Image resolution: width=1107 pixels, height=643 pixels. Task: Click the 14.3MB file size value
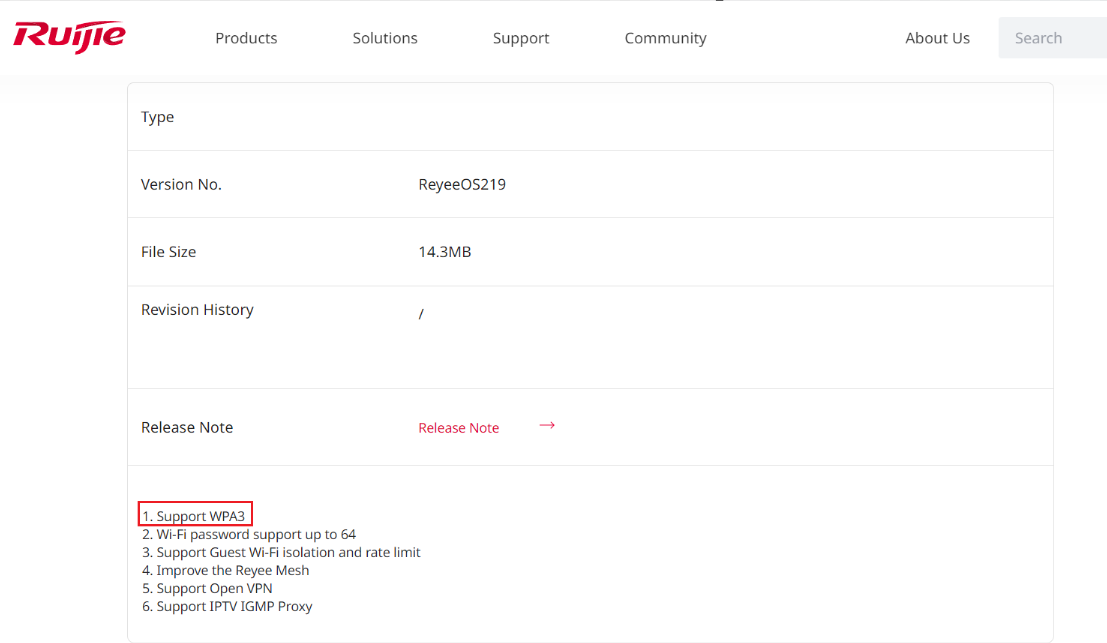click(444, 252)
